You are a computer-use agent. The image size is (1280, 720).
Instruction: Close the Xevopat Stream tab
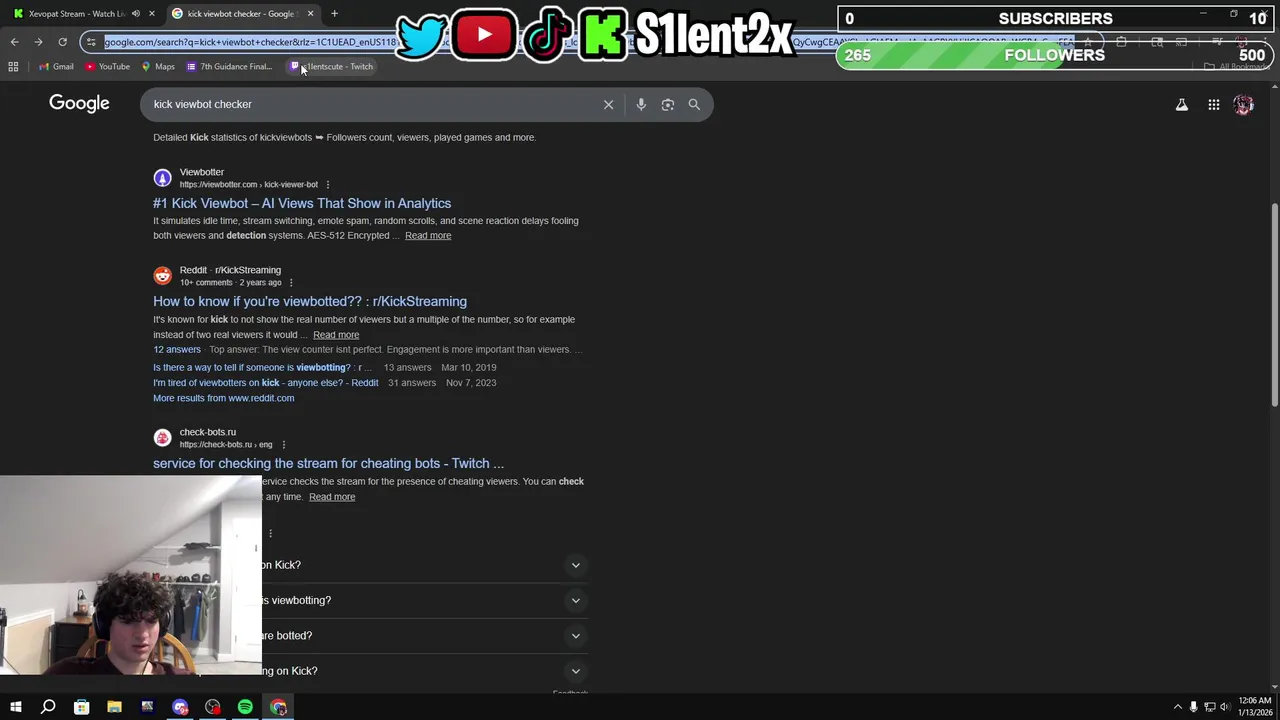[151, 14]
